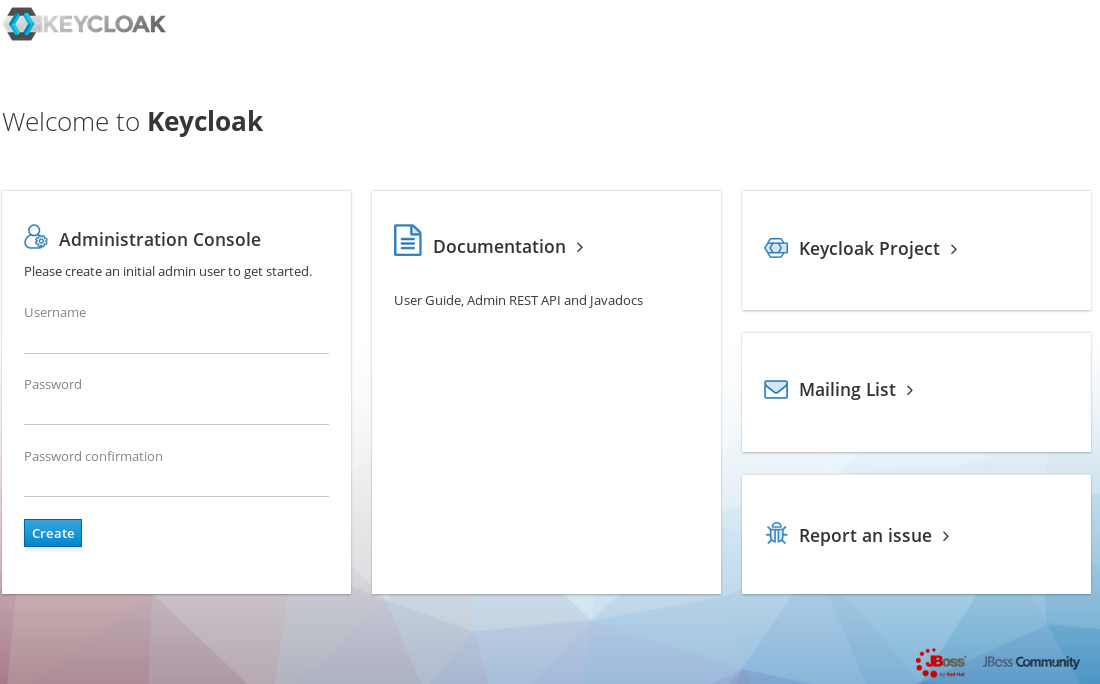Click the Administration Console heading
This screenshot has width=1100, height=684.
coord(159,240)
